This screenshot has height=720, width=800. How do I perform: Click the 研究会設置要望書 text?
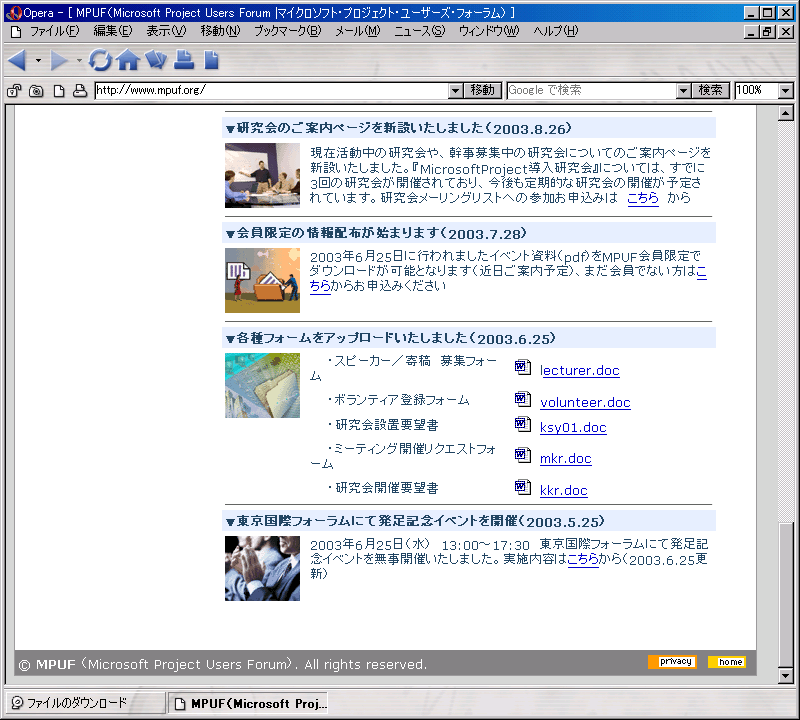click(x=383, y=425)
